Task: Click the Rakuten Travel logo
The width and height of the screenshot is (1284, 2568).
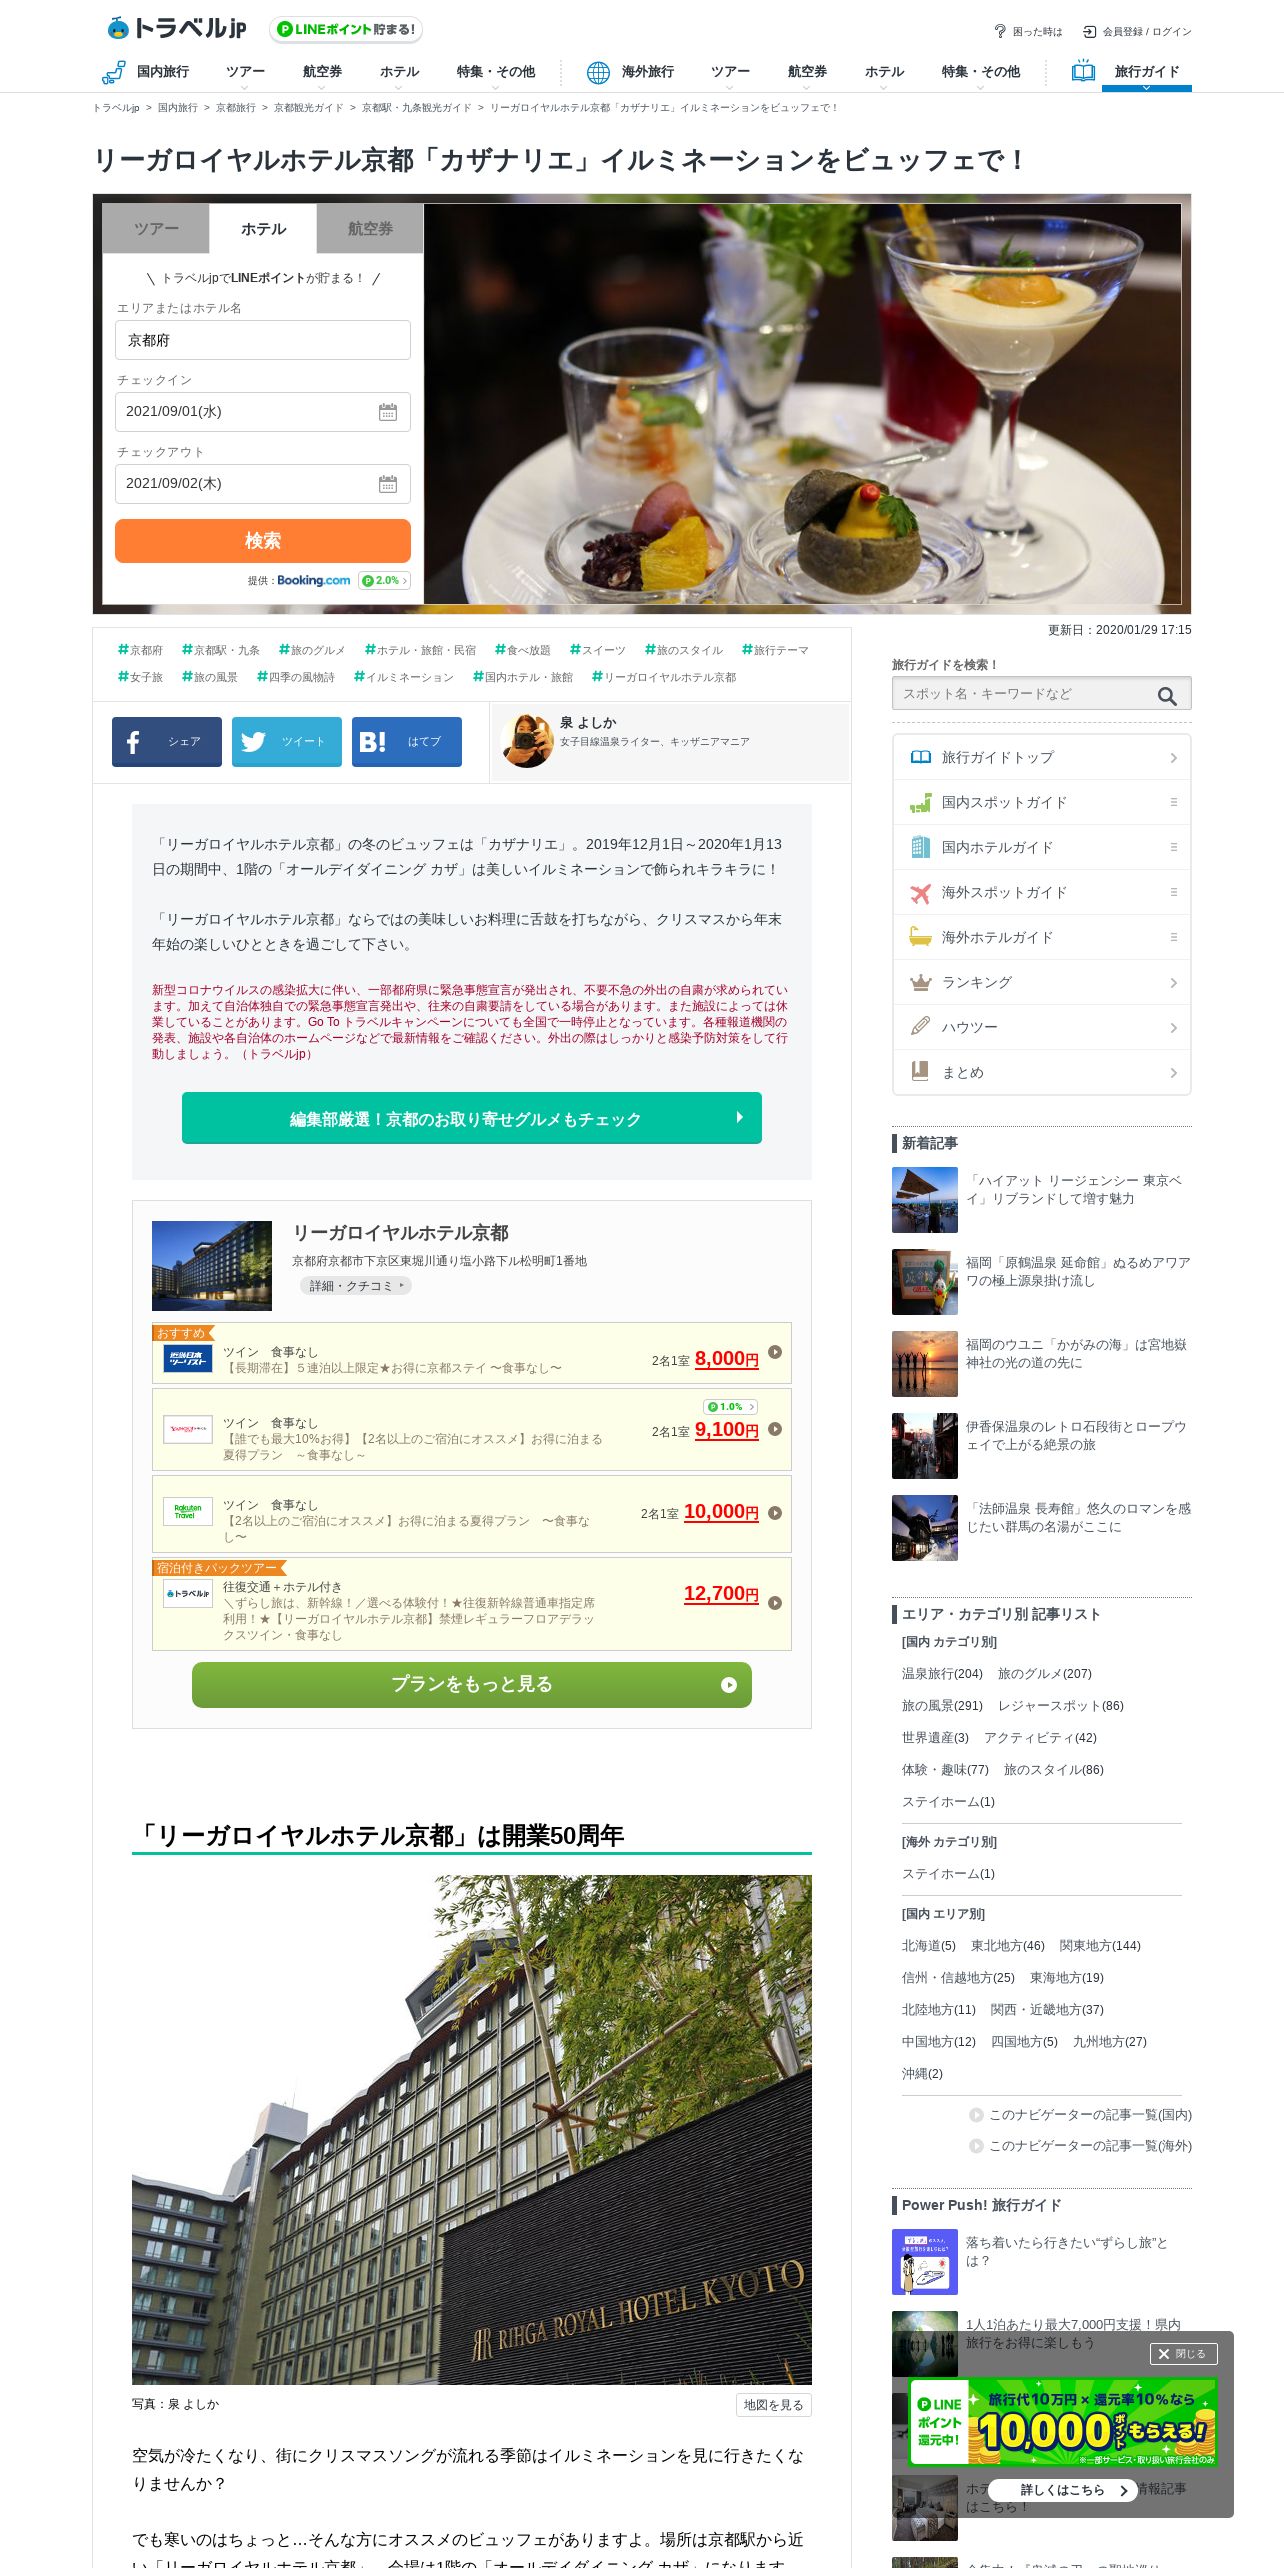Action: click(x=188, y=1511)
